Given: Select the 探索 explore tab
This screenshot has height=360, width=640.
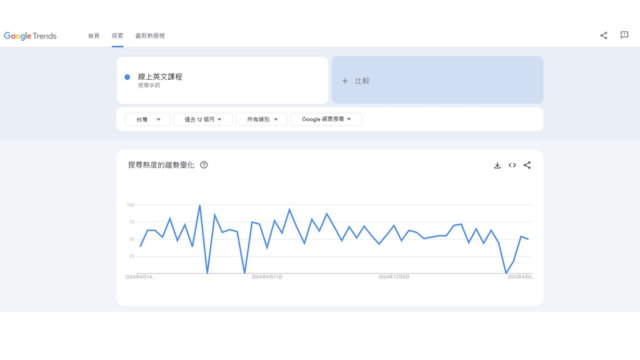Looking at the screenshot, I should coord(118,36).
